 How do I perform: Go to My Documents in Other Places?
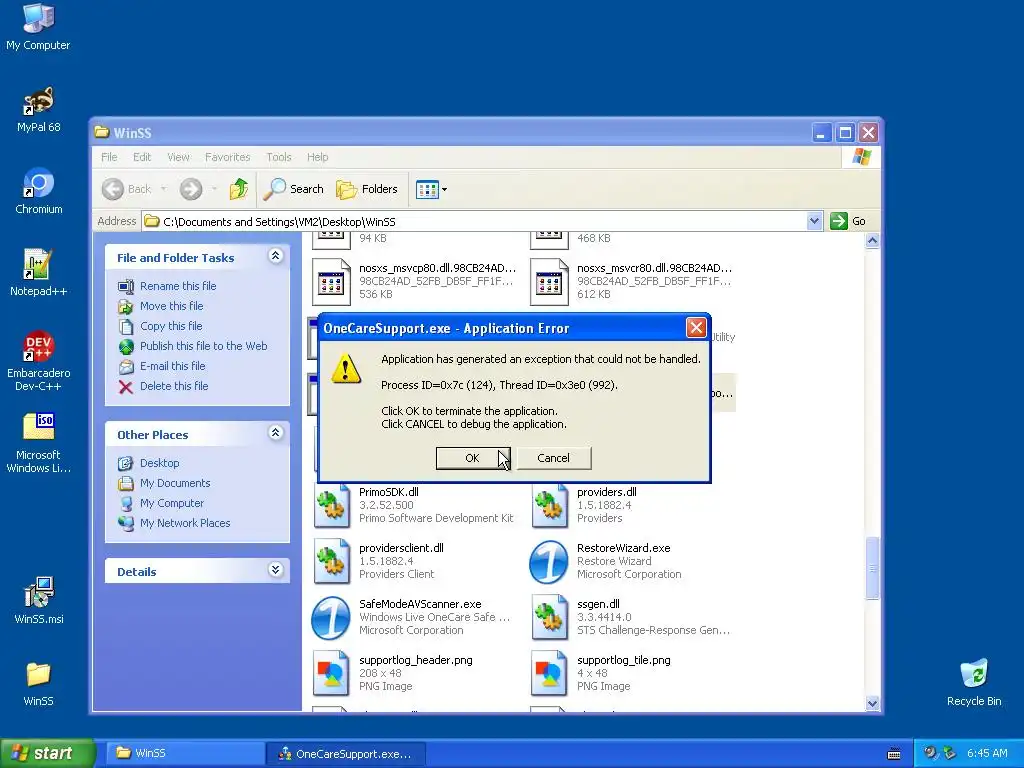[x=175, y=483]
